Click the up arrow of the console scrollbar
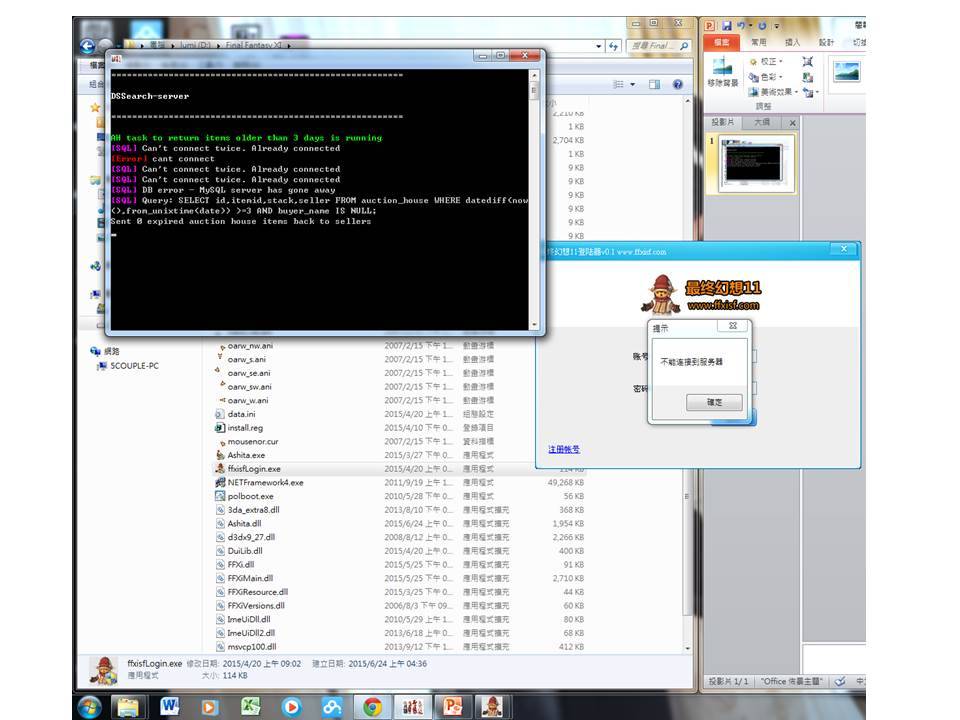This screenshot has height=720, width=960. (534, 75)
